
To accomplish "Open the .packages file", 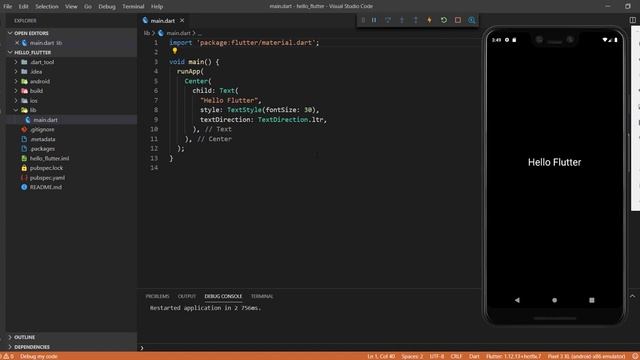I will click(x=42, y=149).
